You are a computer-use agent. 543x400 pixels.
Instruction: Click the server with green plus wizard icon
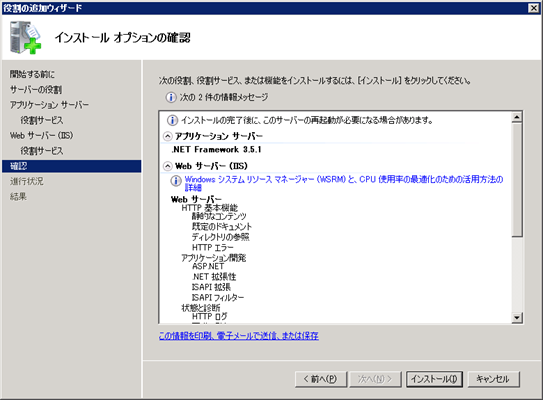pos(25,37)
